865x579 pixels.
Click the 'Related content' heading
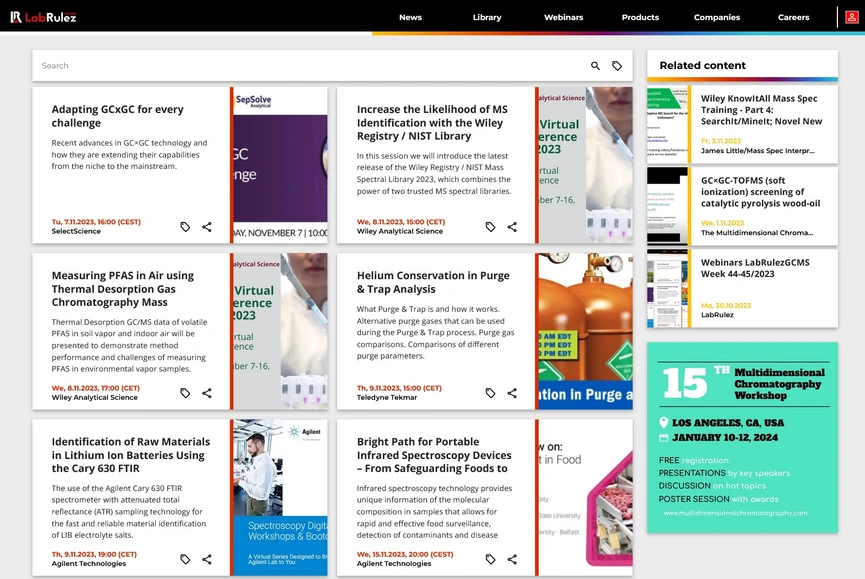point(702,65)
